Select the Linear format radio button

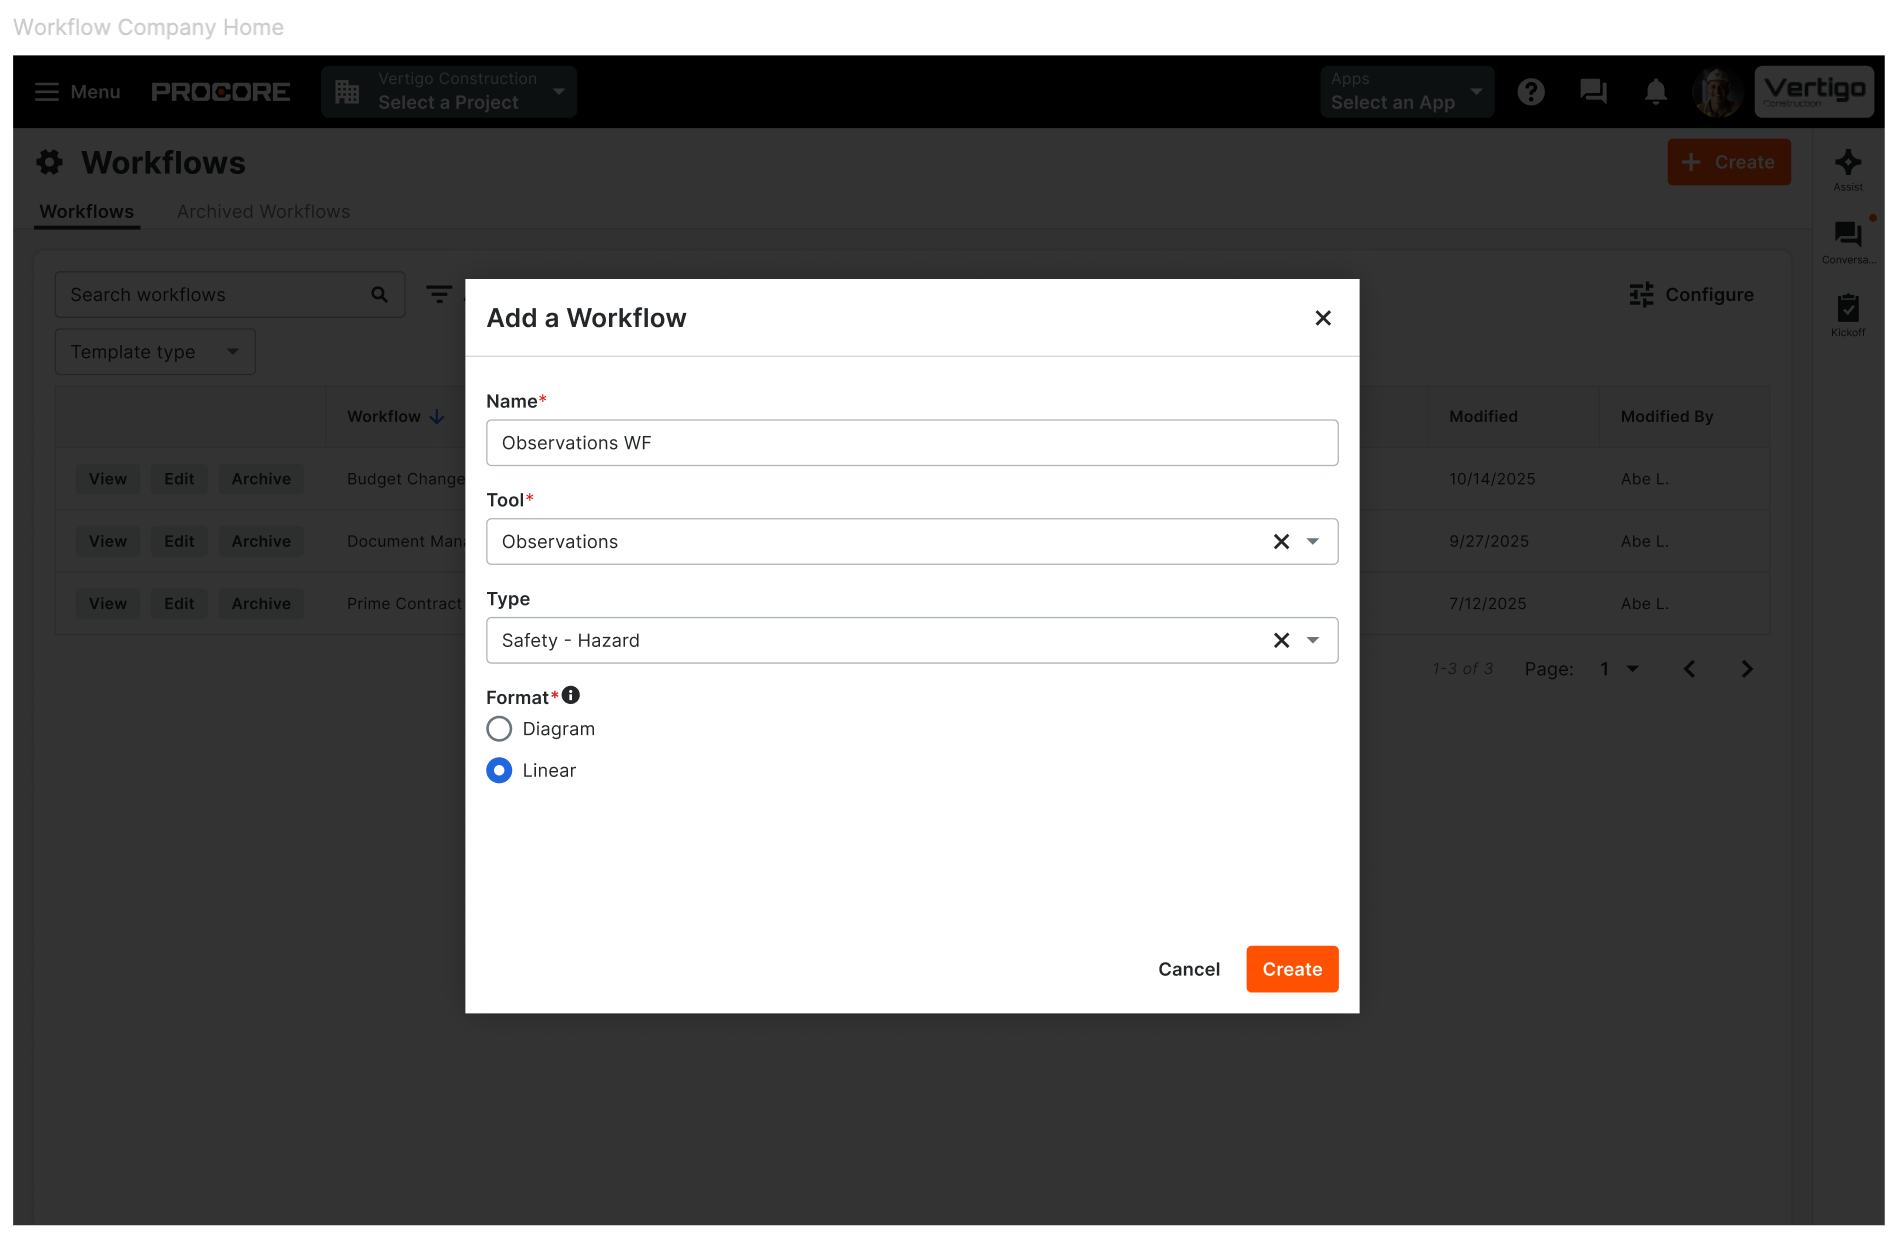[x=499, y=770]
